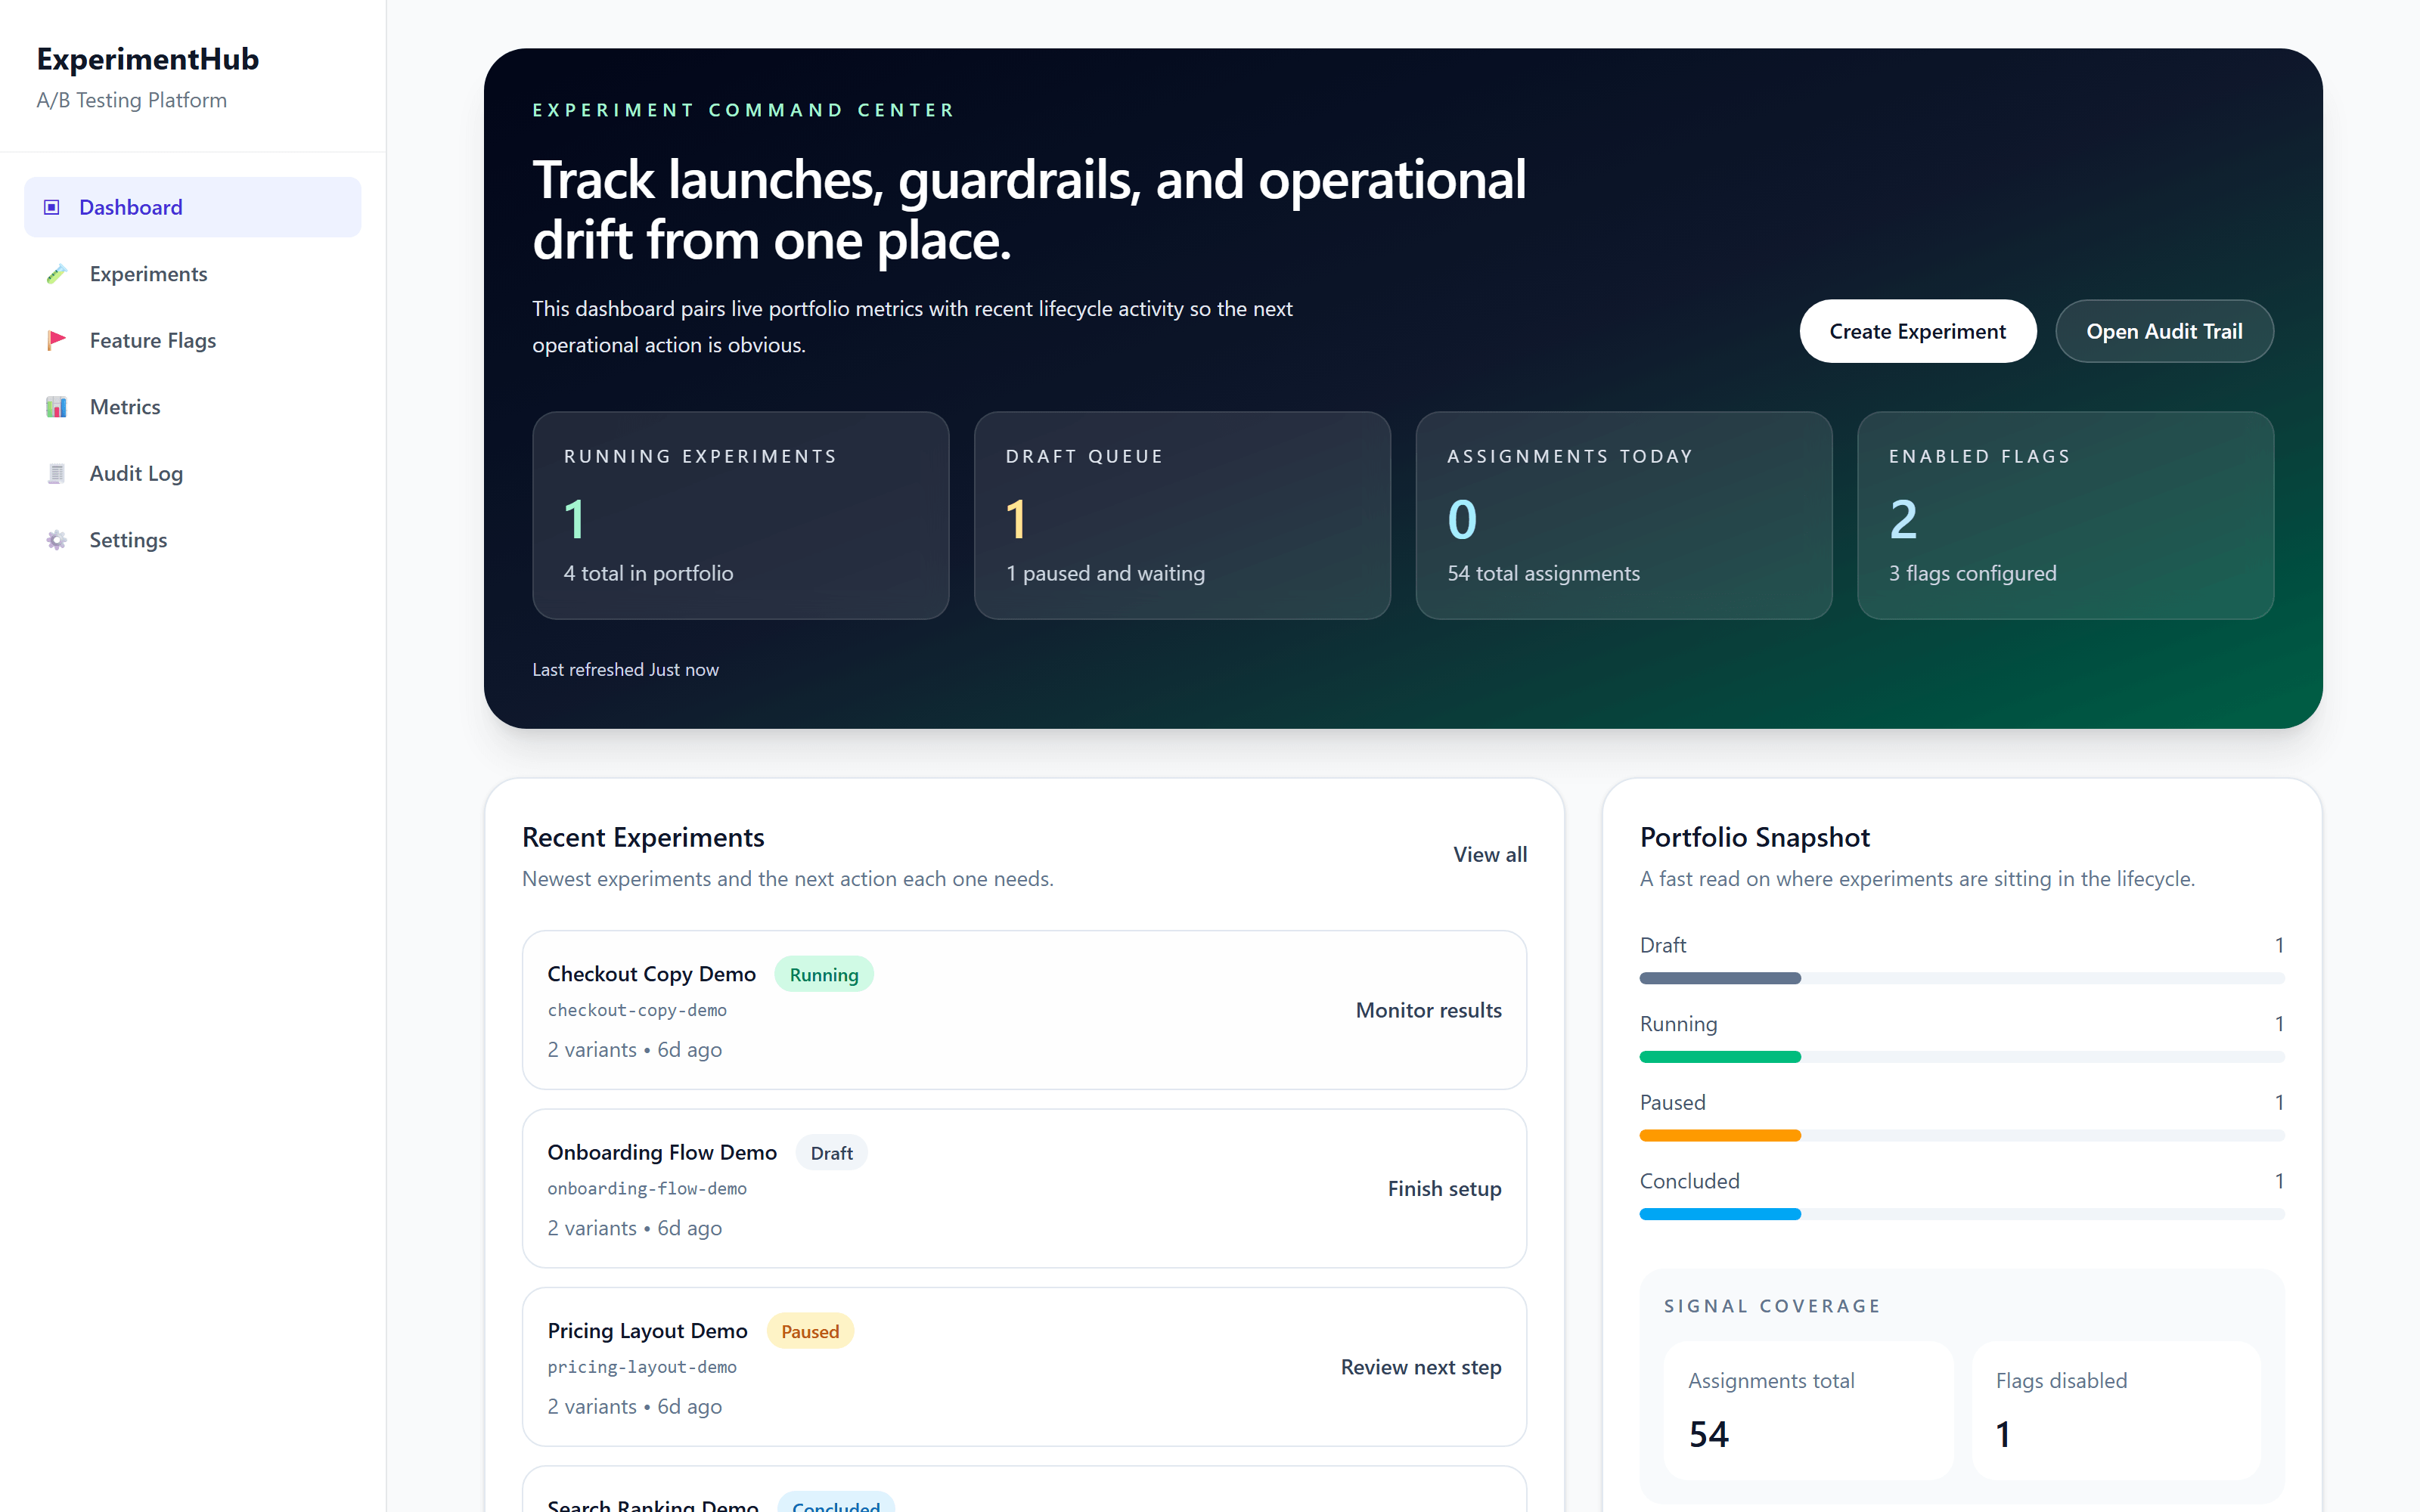
Task: Click the Draft status badge on Onboarding
Action: tap(831, 1153)
